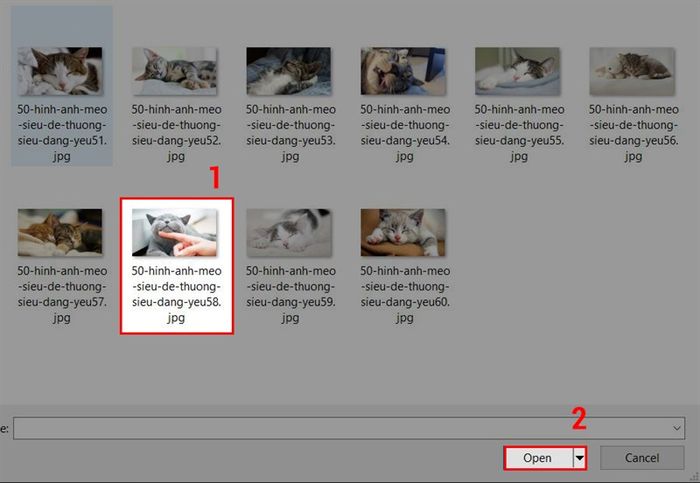Click the file name label ending yeu55.jpg
The image size is (700, 483).
click(519, 133)
